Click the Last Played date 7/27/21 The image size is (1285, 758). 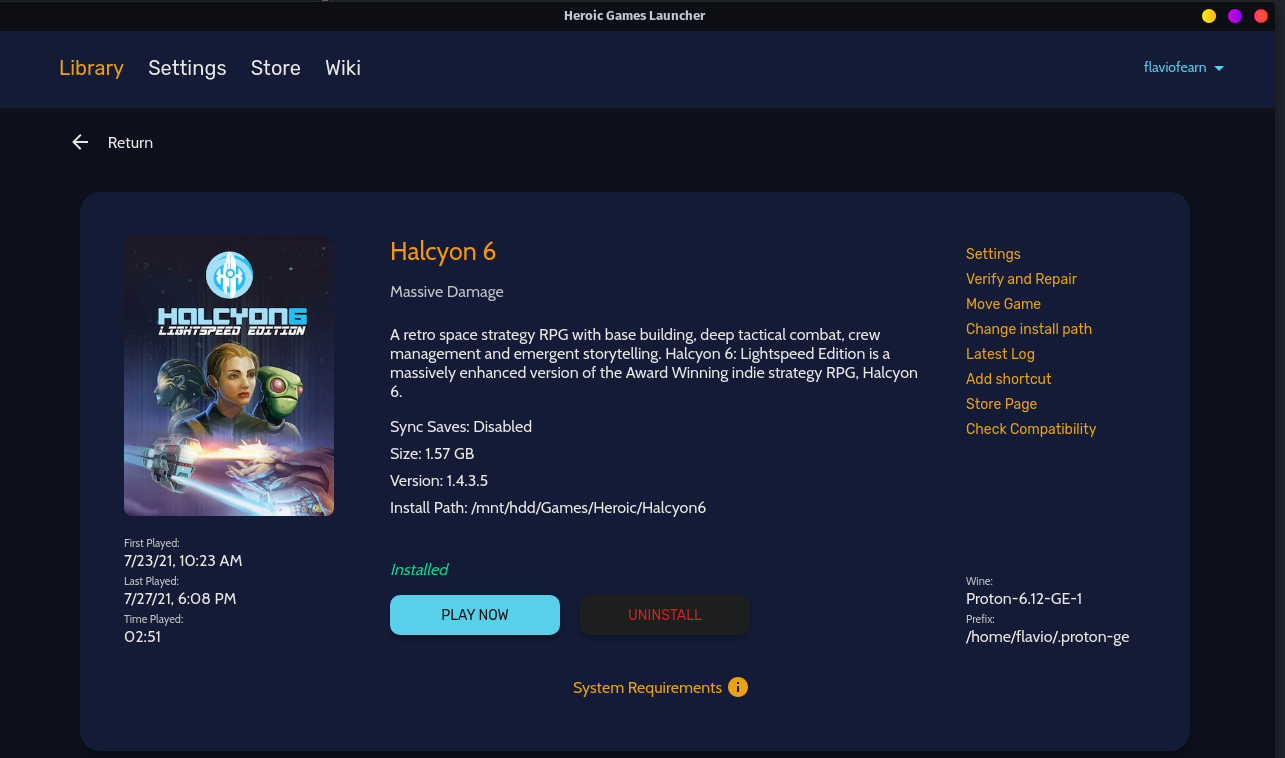[180, 599]
